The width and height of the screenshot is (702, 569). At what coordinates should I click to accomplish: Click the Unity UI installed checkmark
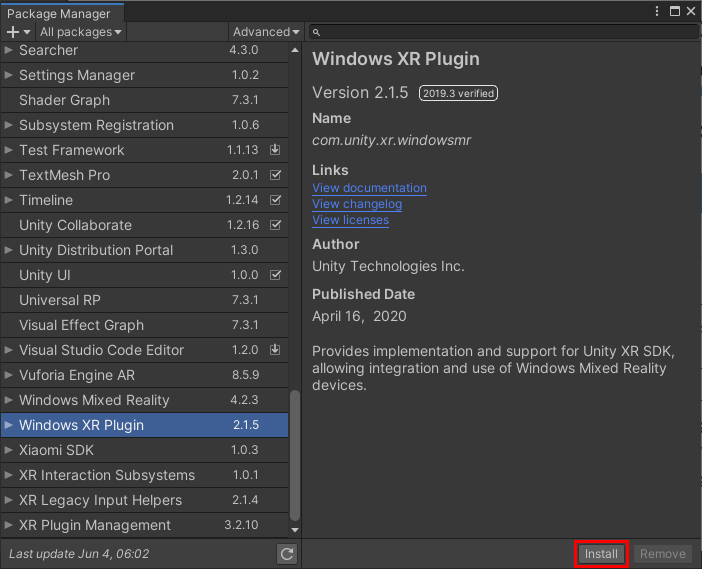[276, 275]
